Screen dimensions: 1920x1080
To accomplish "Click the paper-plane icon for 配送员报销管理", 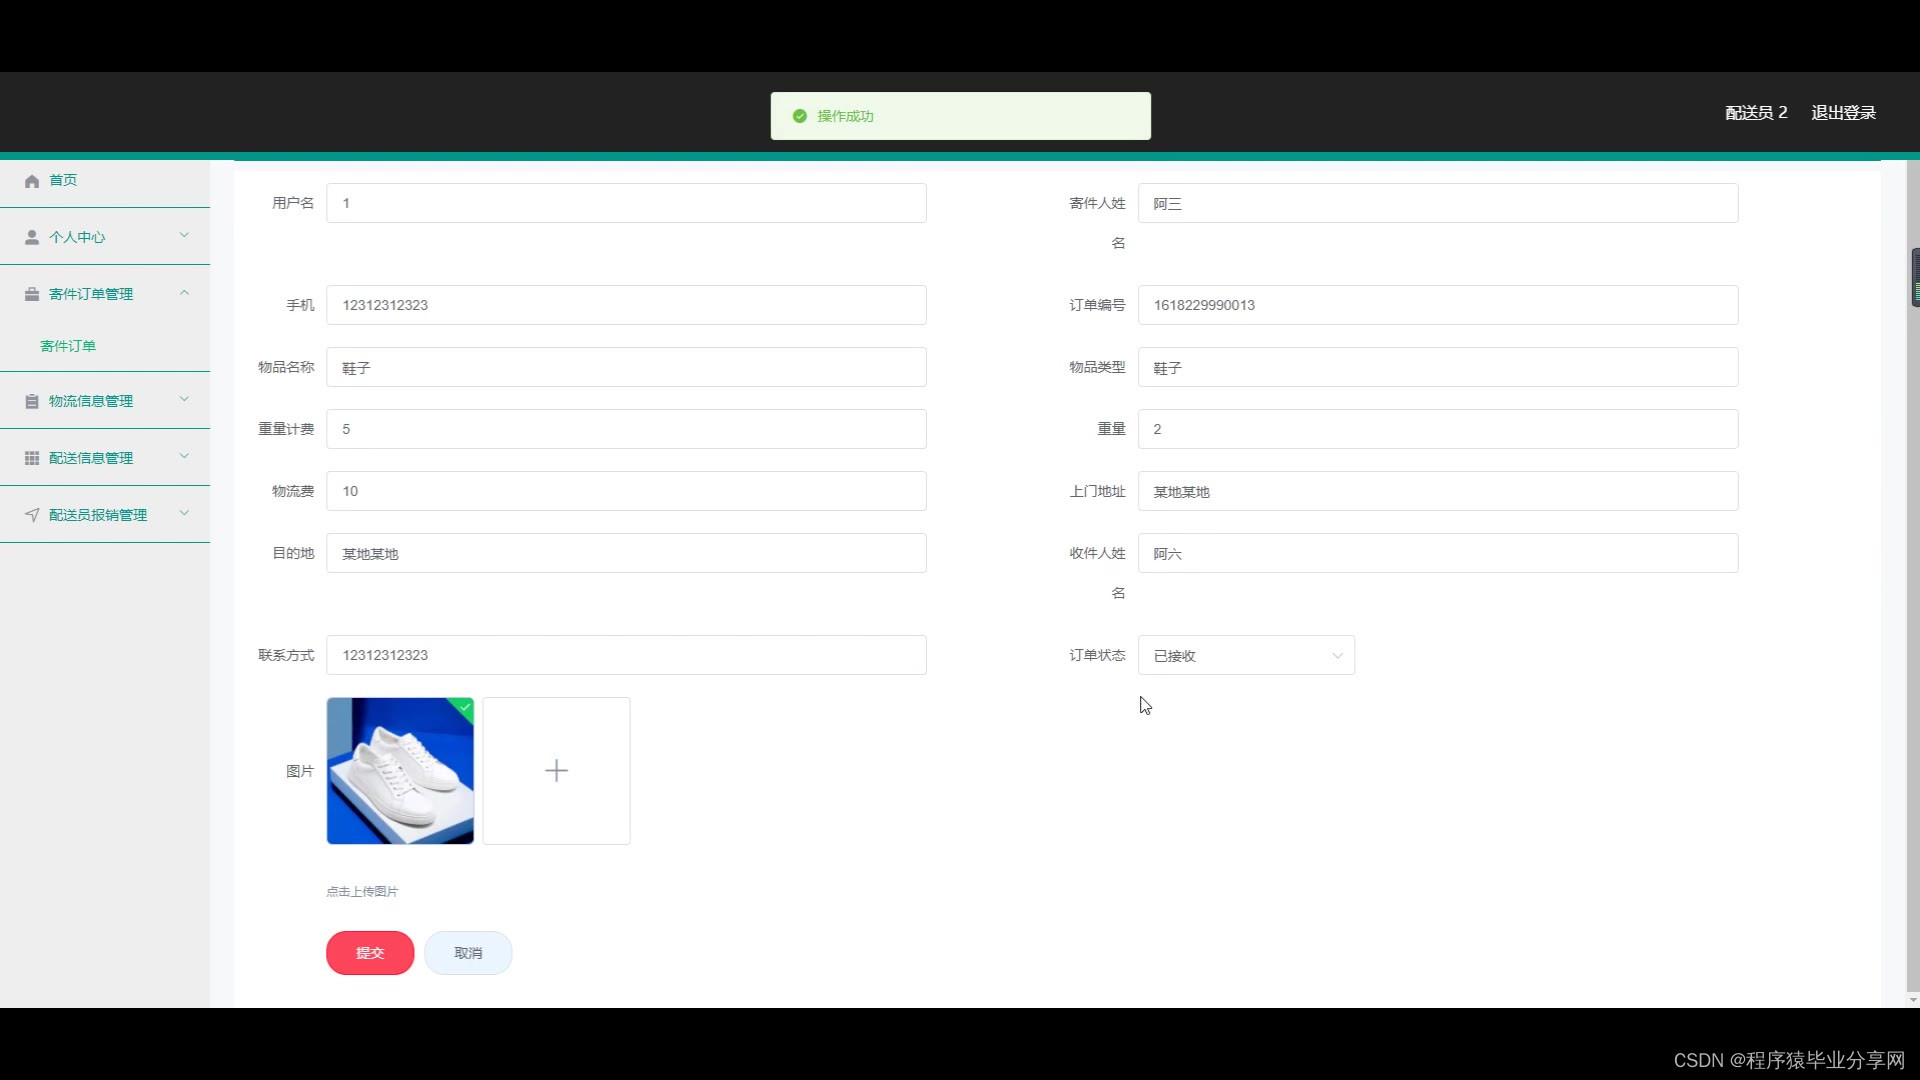I will (x=32, y=515).
